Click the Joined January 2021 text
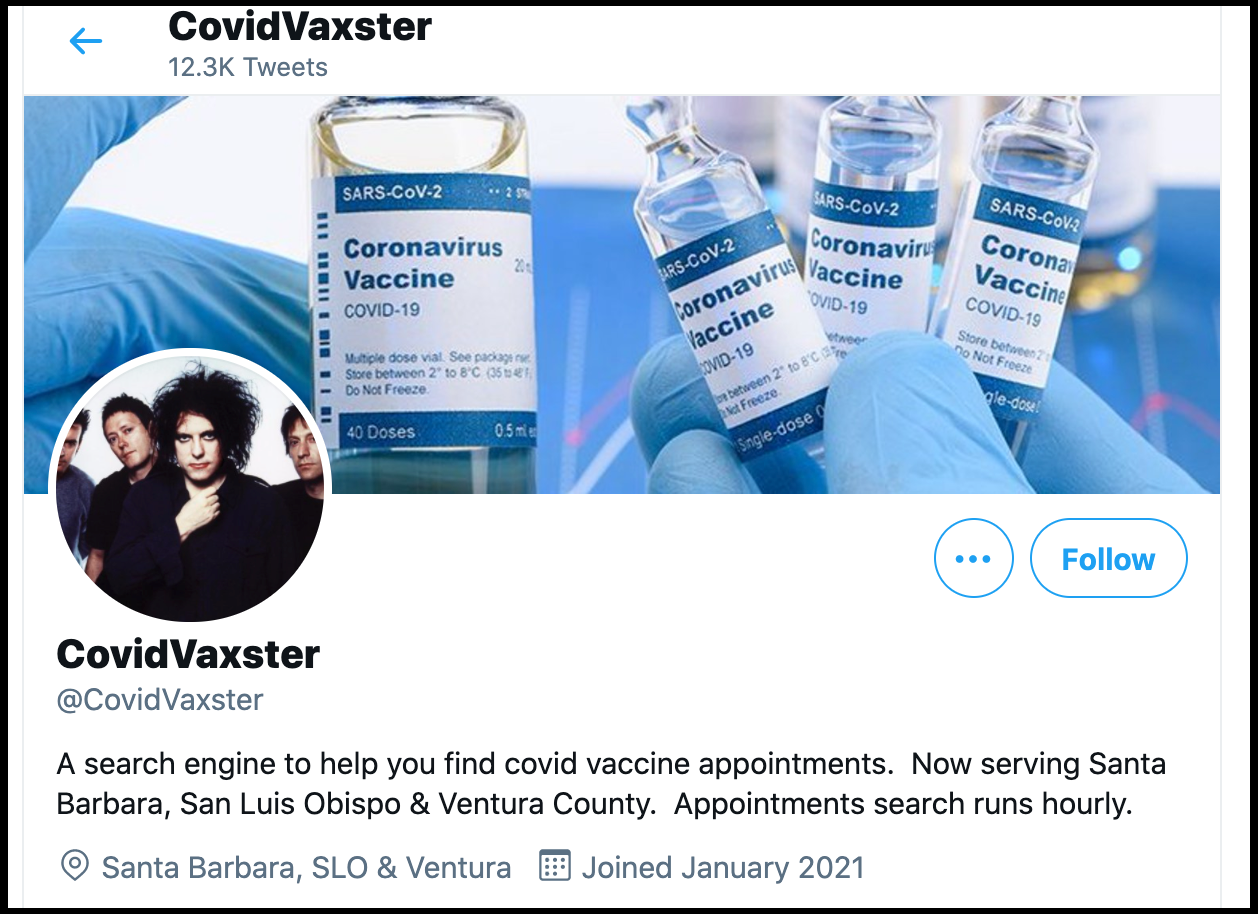 click(722, 867)
